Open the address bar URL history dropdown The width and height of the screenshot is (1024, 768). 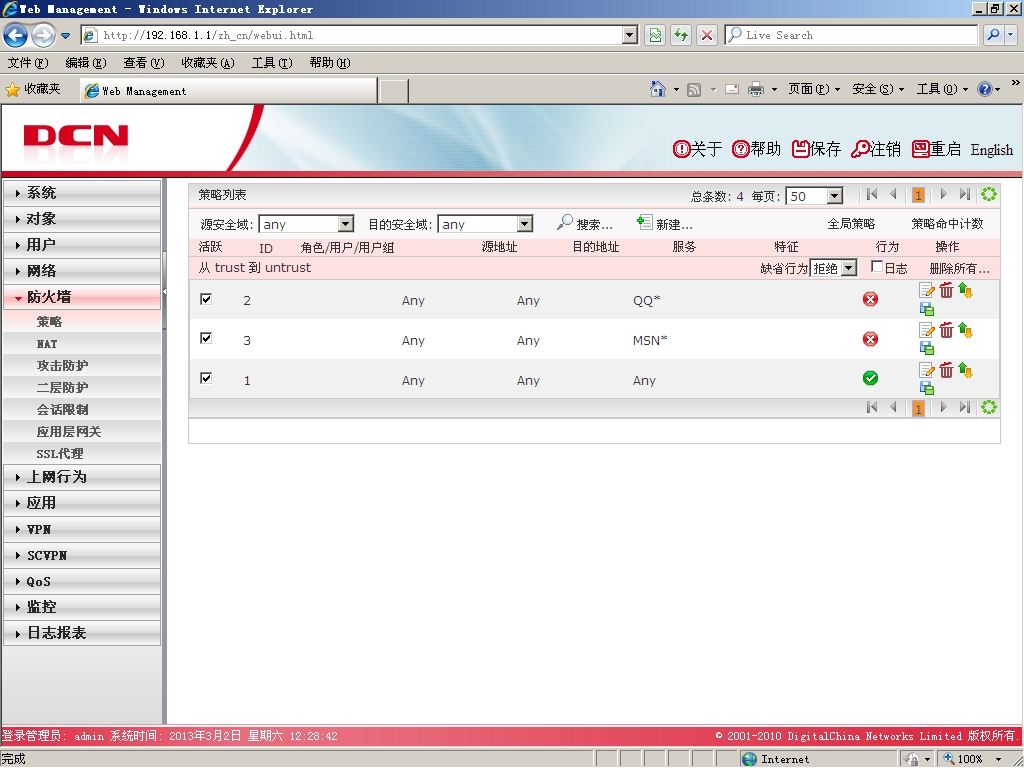630,35
